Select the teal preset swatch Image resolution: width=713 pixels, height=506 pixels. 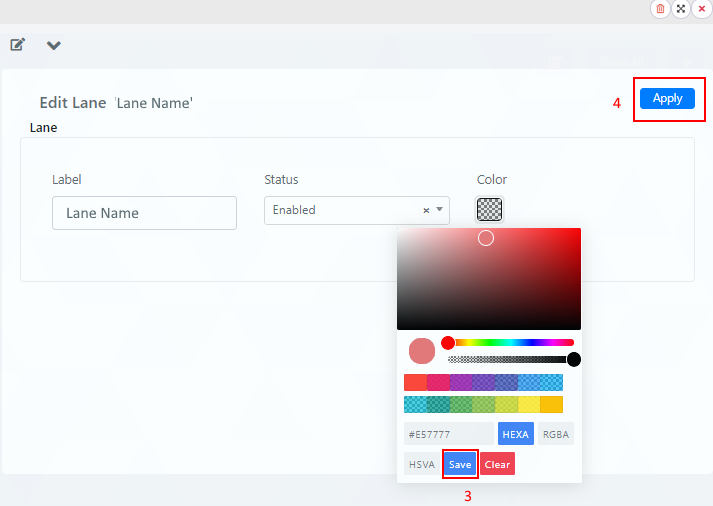pos(438,404)
